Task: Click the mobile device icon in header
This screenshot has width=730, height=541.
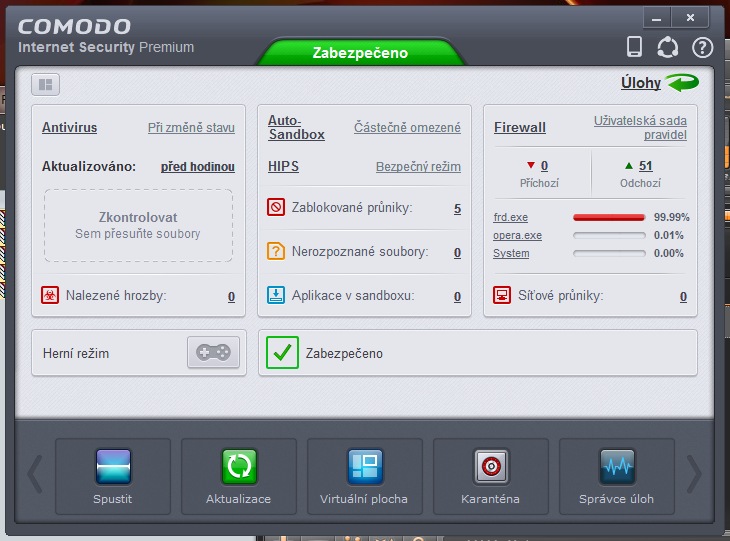Action: coord(634,46)
